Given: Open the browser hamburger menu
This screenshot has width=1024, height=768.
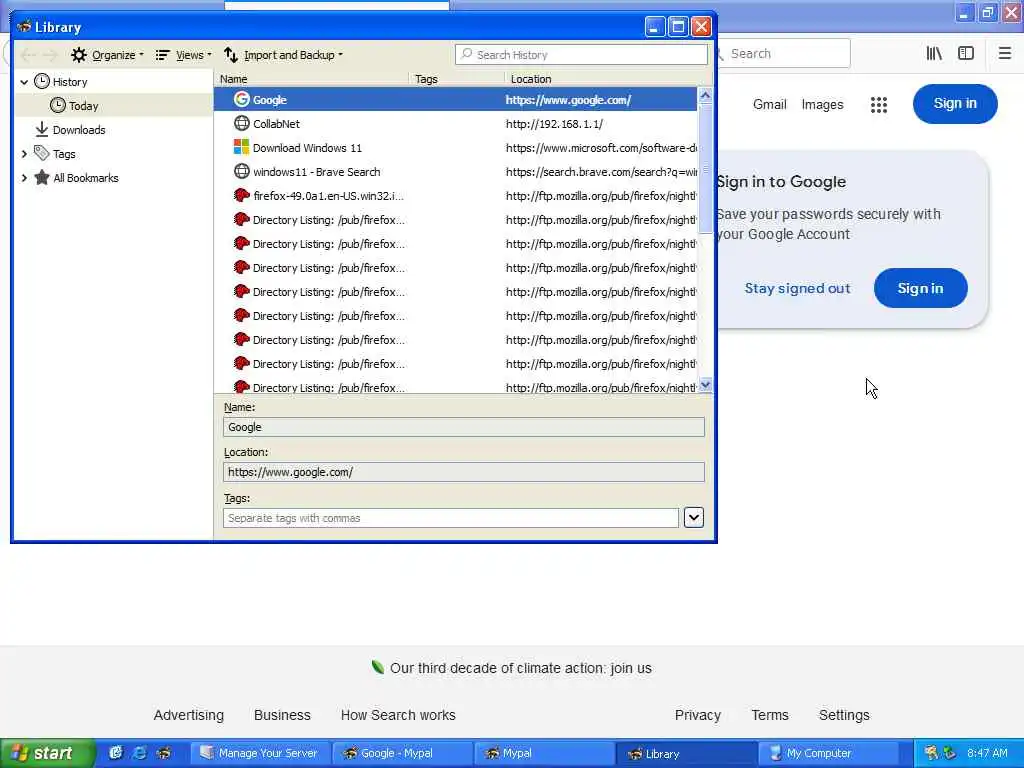Looking at the screenshot, I should (1004, 54).
